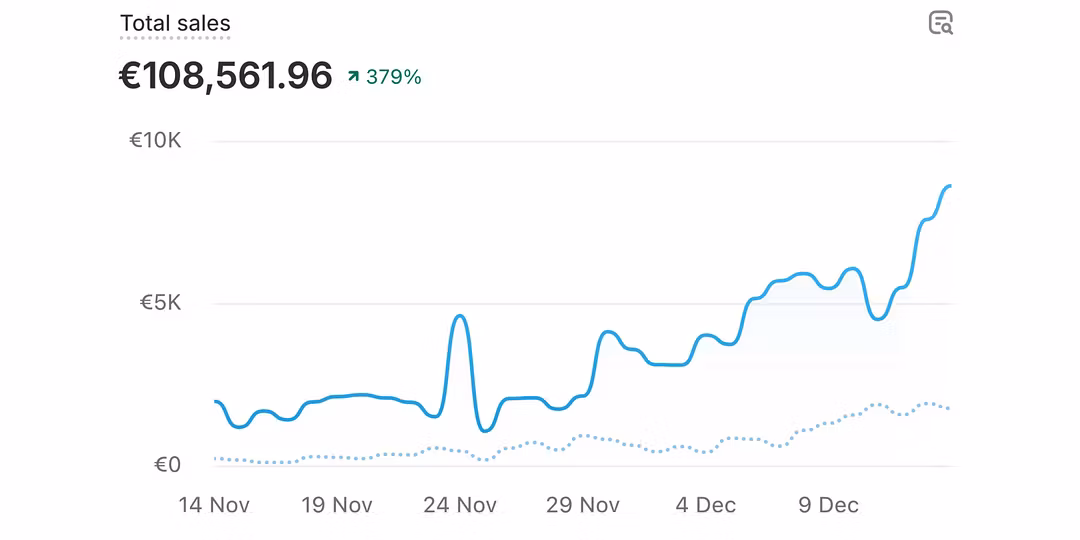Select the €5K y-axis label
The height and width of the screenshot is (540, 1080).
tap(160, 302)
